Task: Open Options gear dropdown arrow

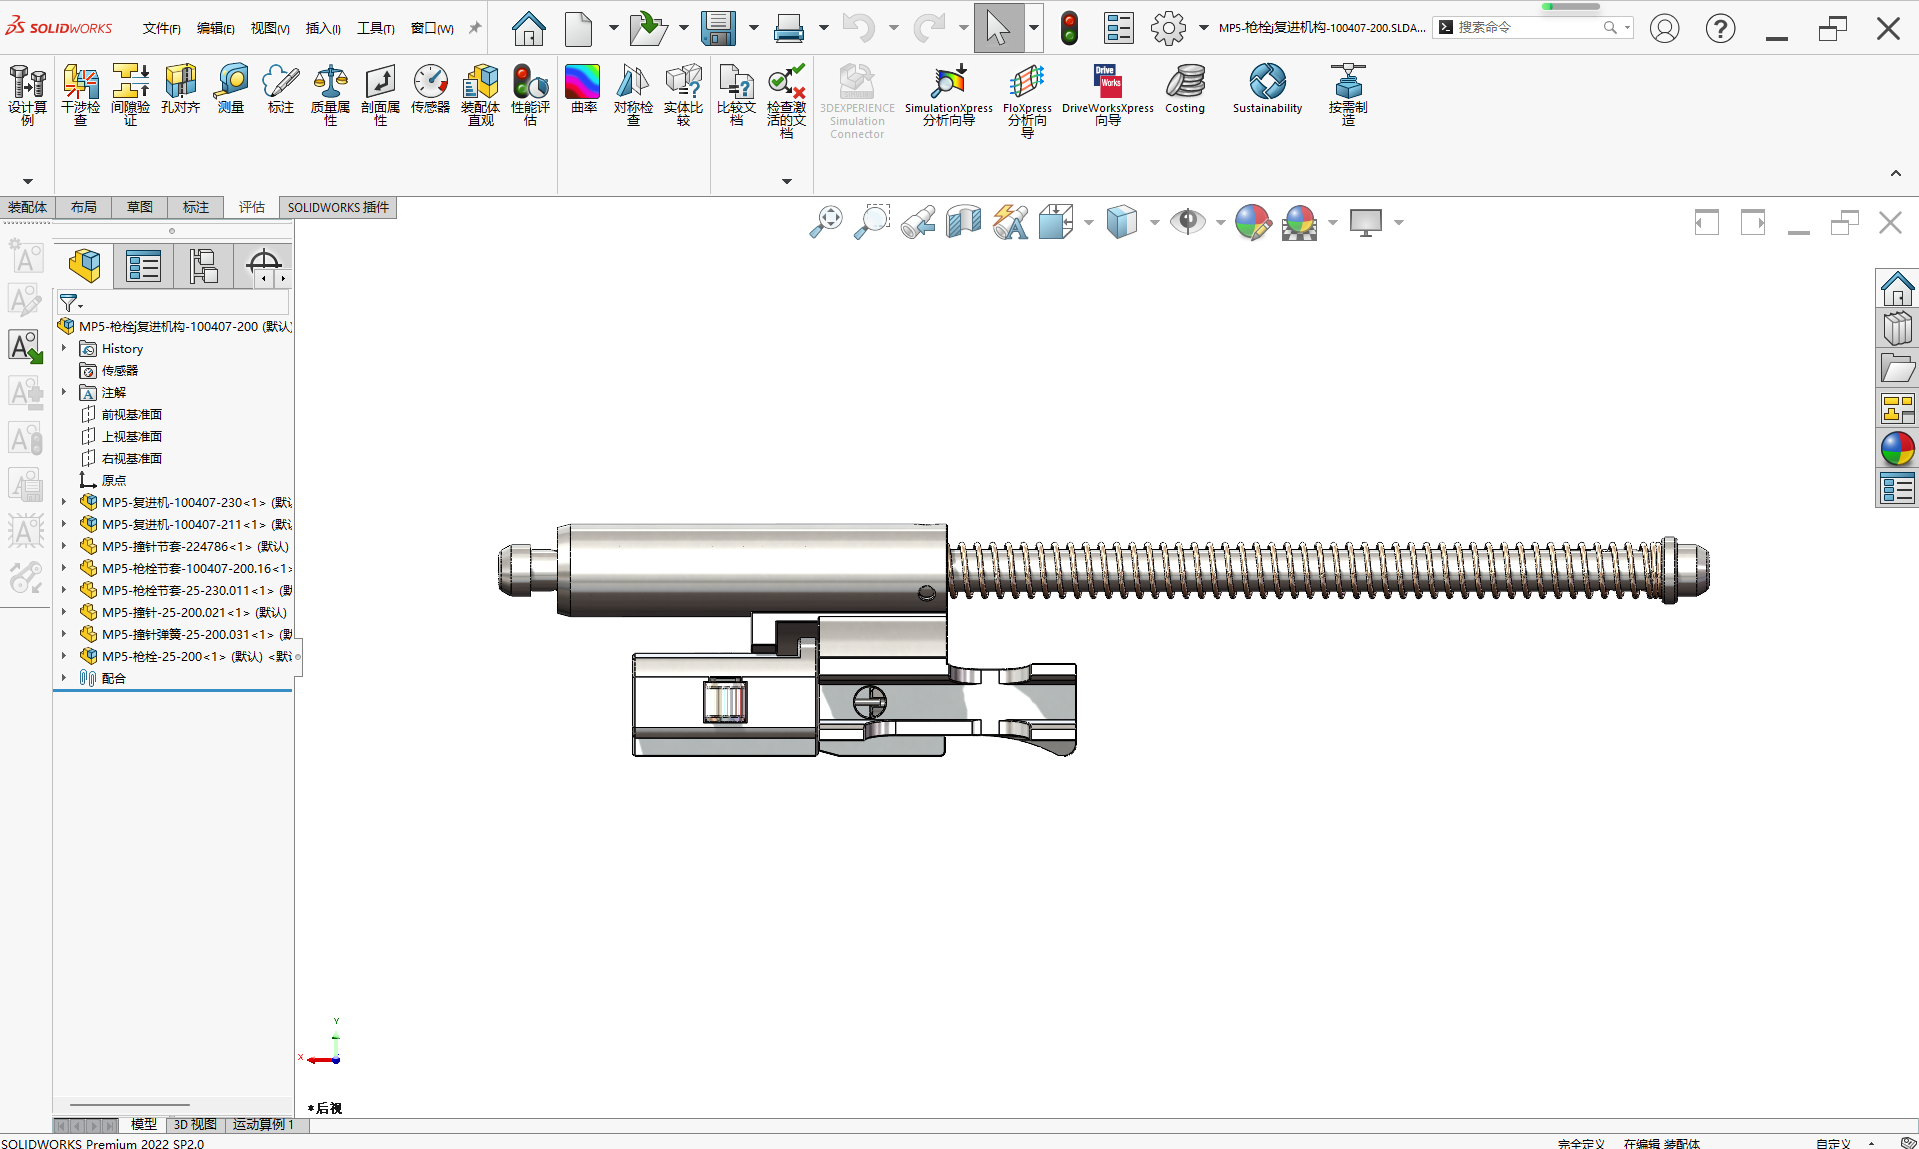Action: 1203,28
